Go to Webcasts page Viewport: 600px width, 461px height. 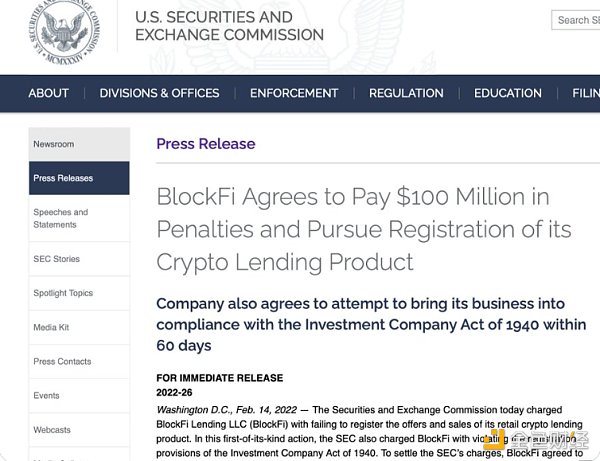coord(79,430)
